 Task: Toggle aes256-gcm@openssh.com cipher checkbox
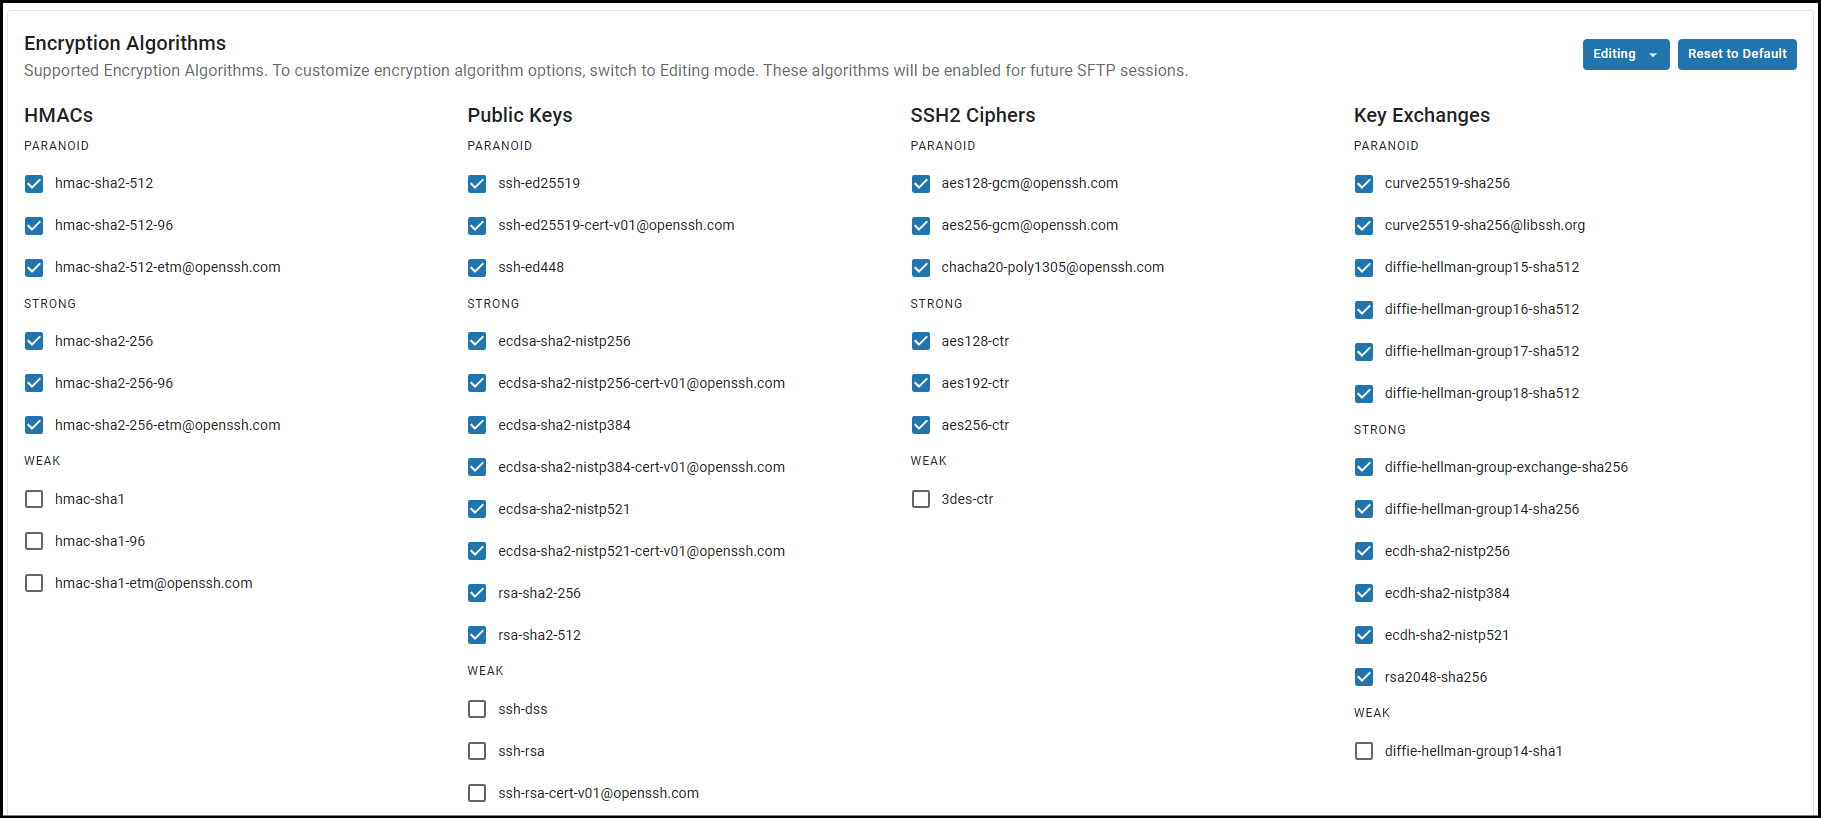click(921, 226)
